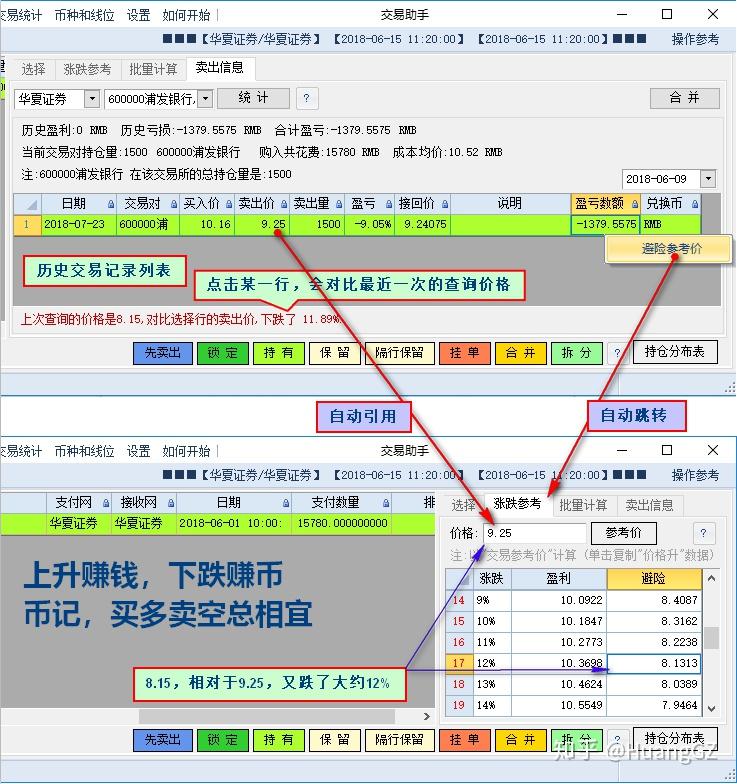
Task: Click 买入价 column header lock icon
Action: coord(229,204)
